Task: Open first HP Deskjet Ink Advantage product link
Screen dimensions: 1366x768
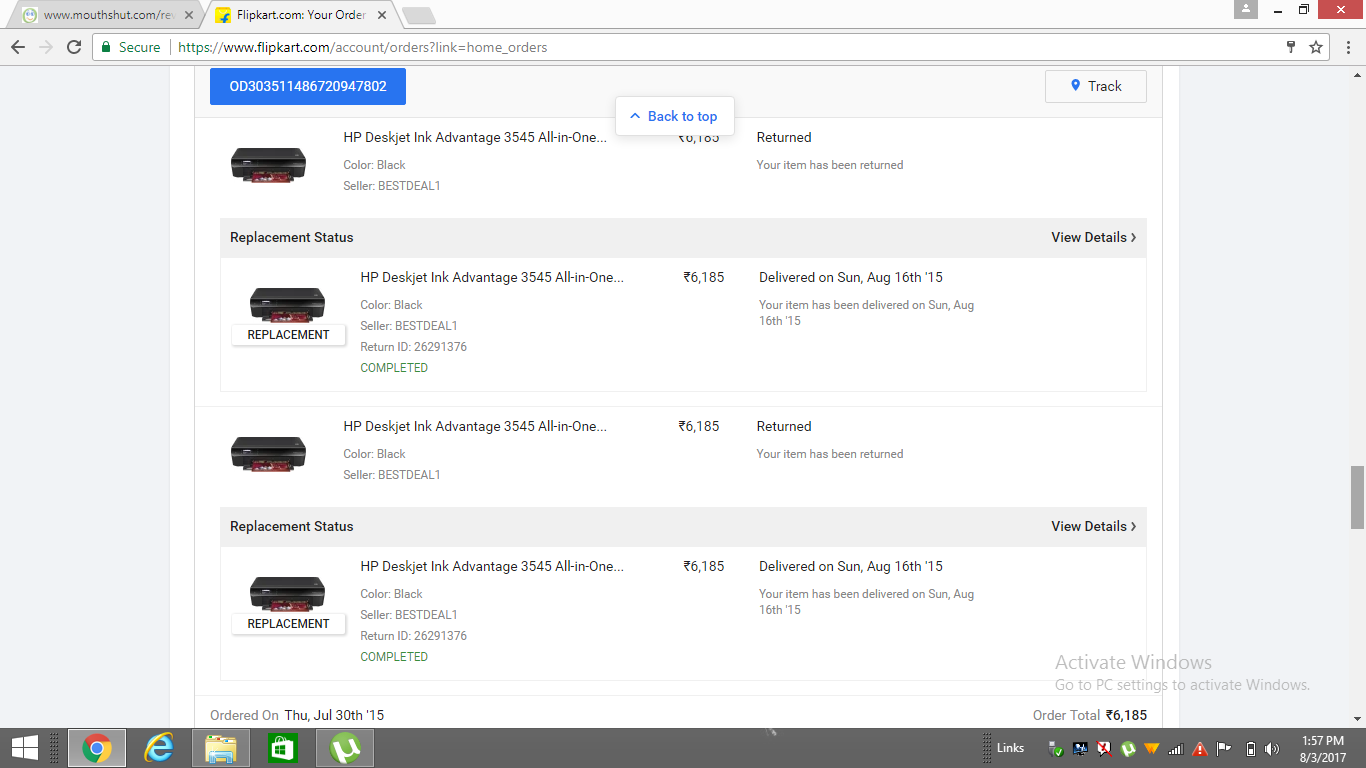Action: [x=475, y=138]
